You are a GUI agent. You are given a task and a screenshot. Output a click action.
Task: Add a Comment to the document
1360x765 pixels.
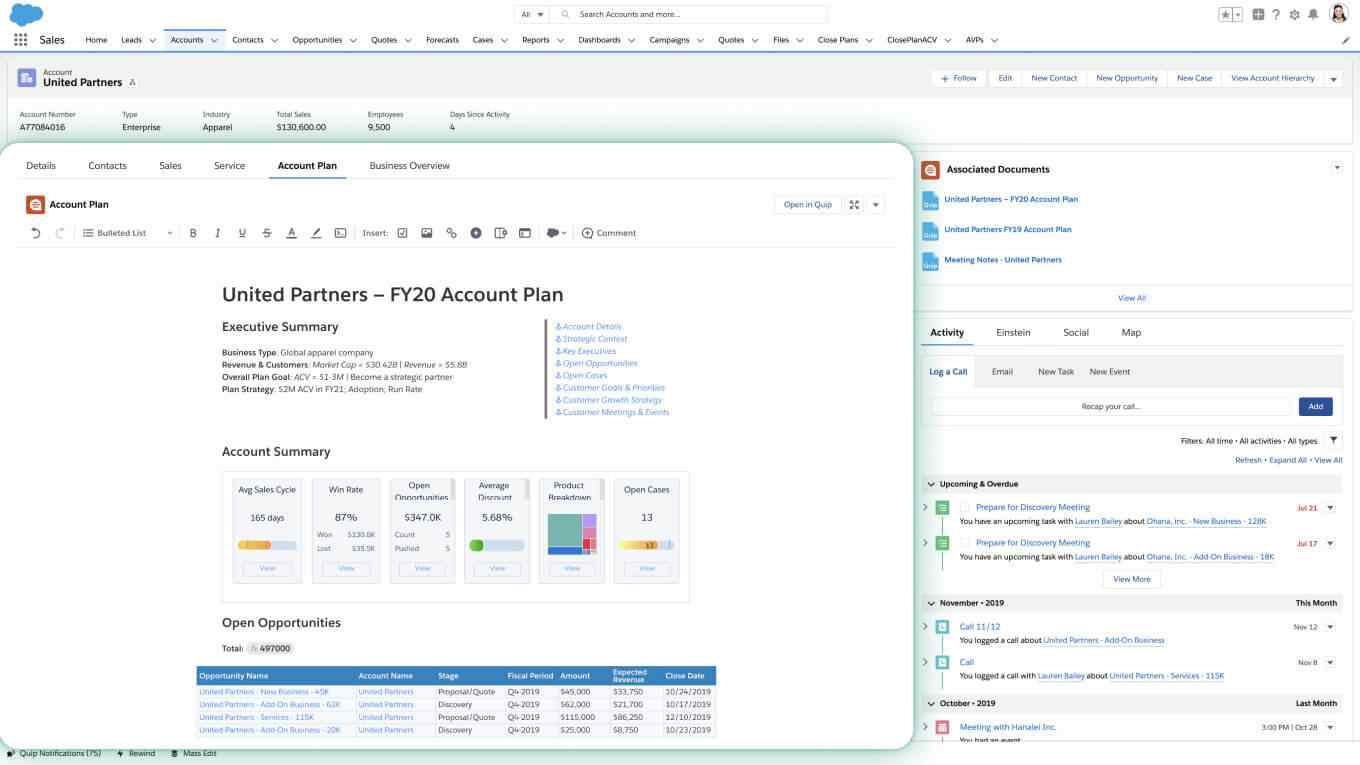[x=609, y=233]
